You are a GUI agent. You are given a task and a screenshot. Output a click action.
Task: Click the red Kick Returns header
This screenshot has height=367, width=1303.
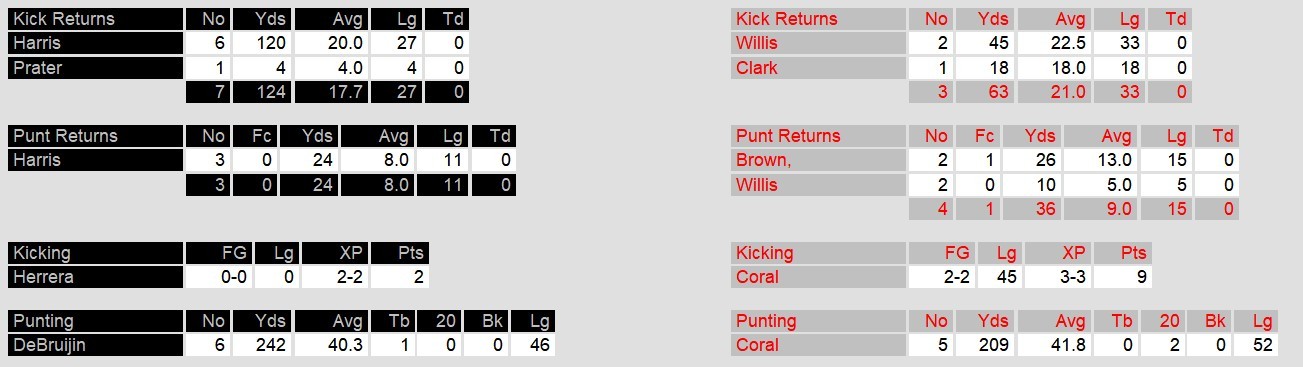pyautogui.click(x=818, y=19)
